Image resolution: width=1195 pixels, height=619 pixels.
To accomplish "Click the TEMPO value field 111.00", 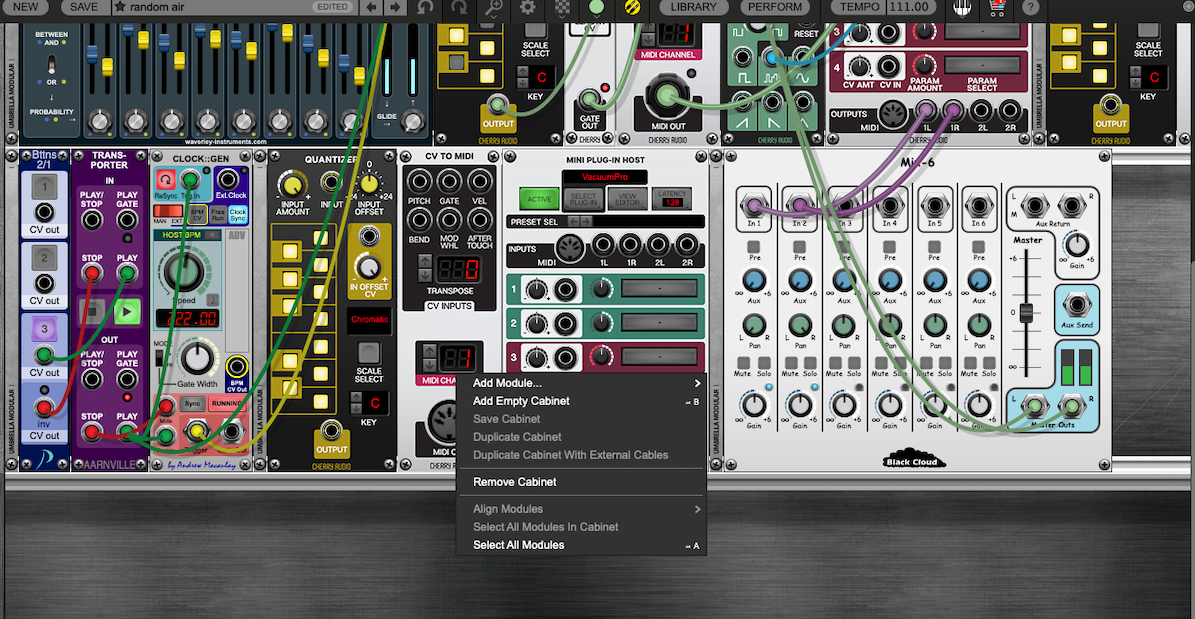I will pos(910,7).
